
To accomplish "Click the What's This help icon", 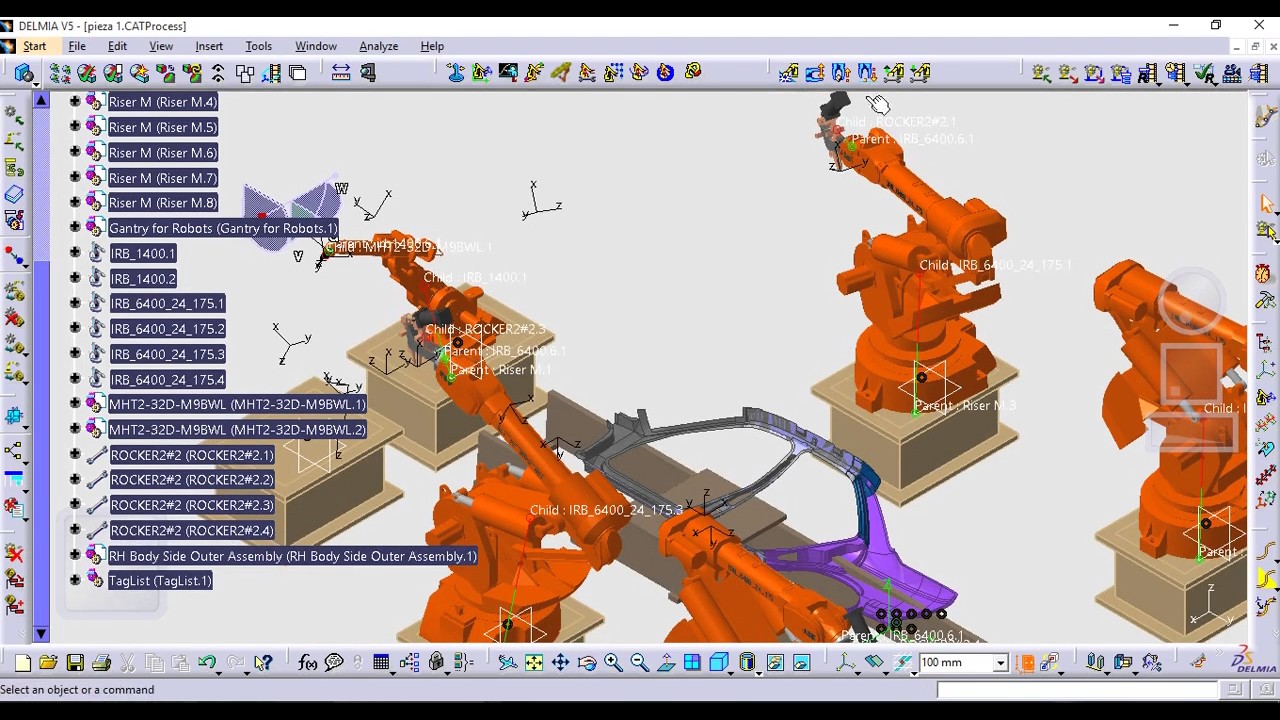I will 263,662.
